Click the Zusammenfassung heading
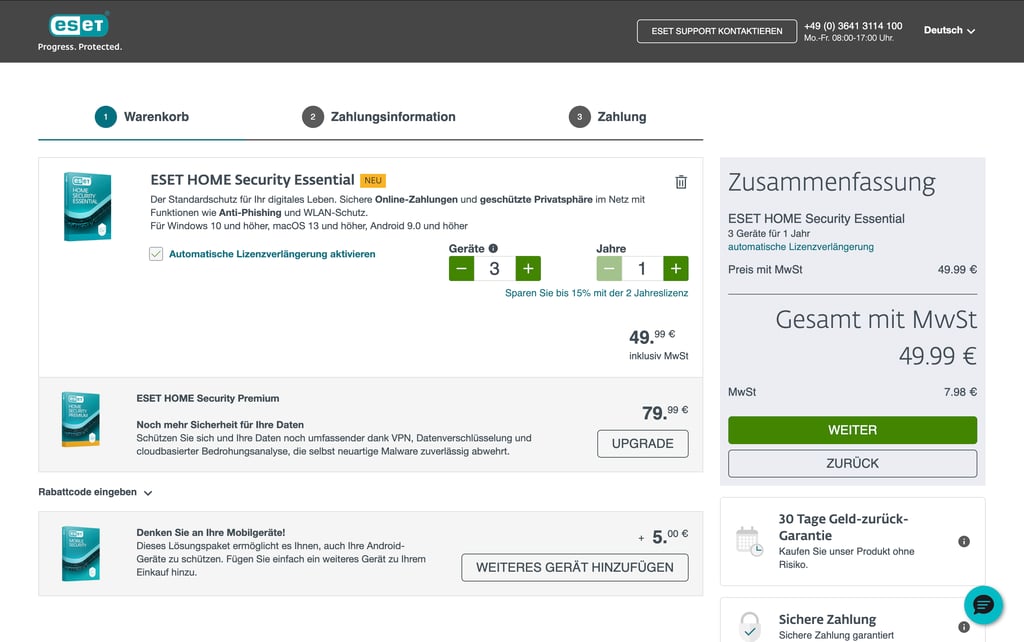The height and width of the screenshot is (642, 1024). tap(831, 182)
